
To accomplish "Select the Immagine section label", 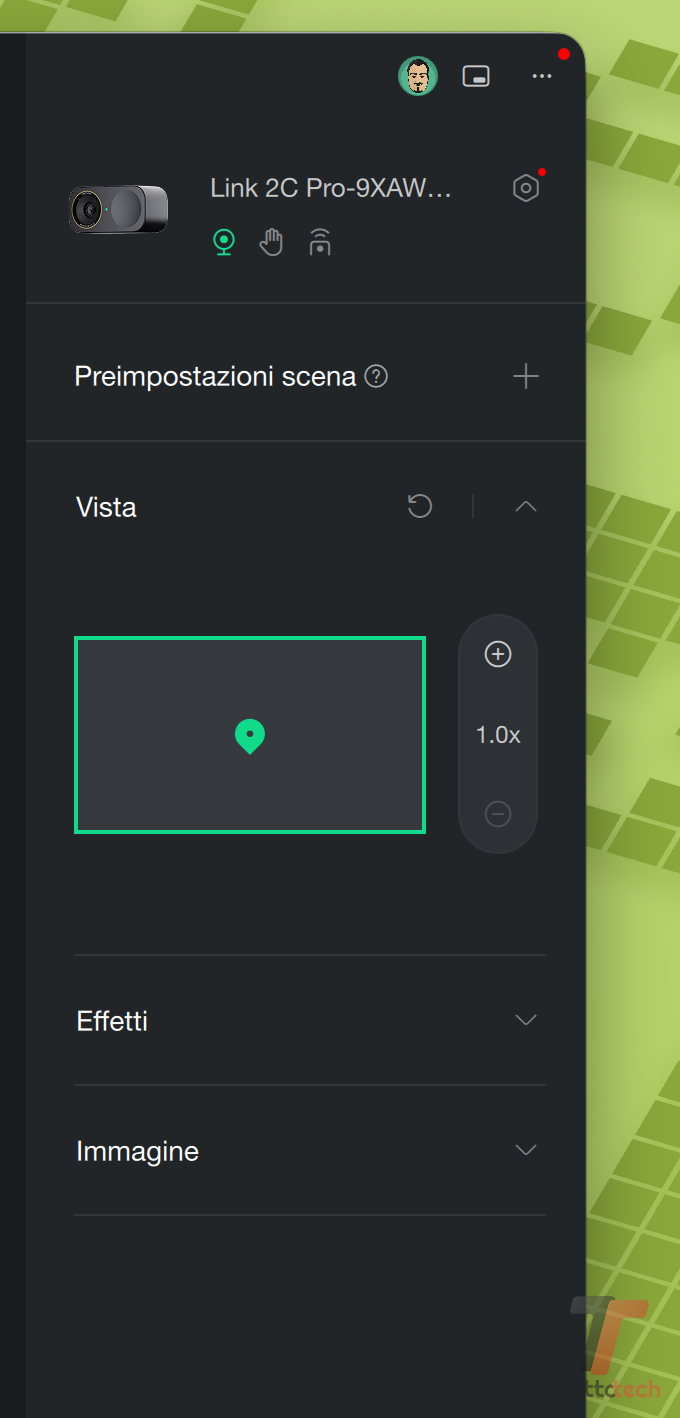I will (x=137, y=1151).
